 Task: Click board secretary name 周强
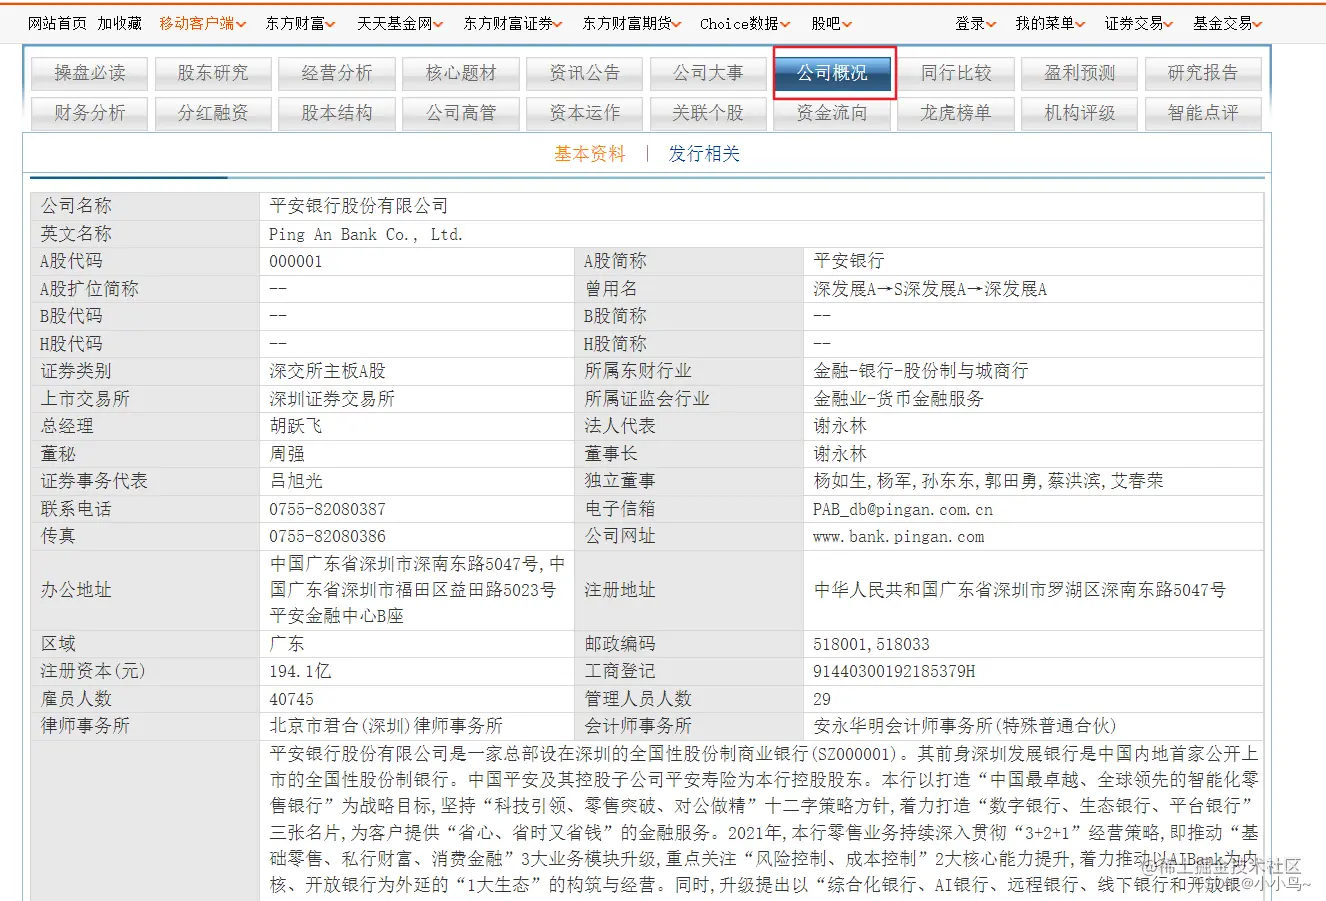pos(287,454)
